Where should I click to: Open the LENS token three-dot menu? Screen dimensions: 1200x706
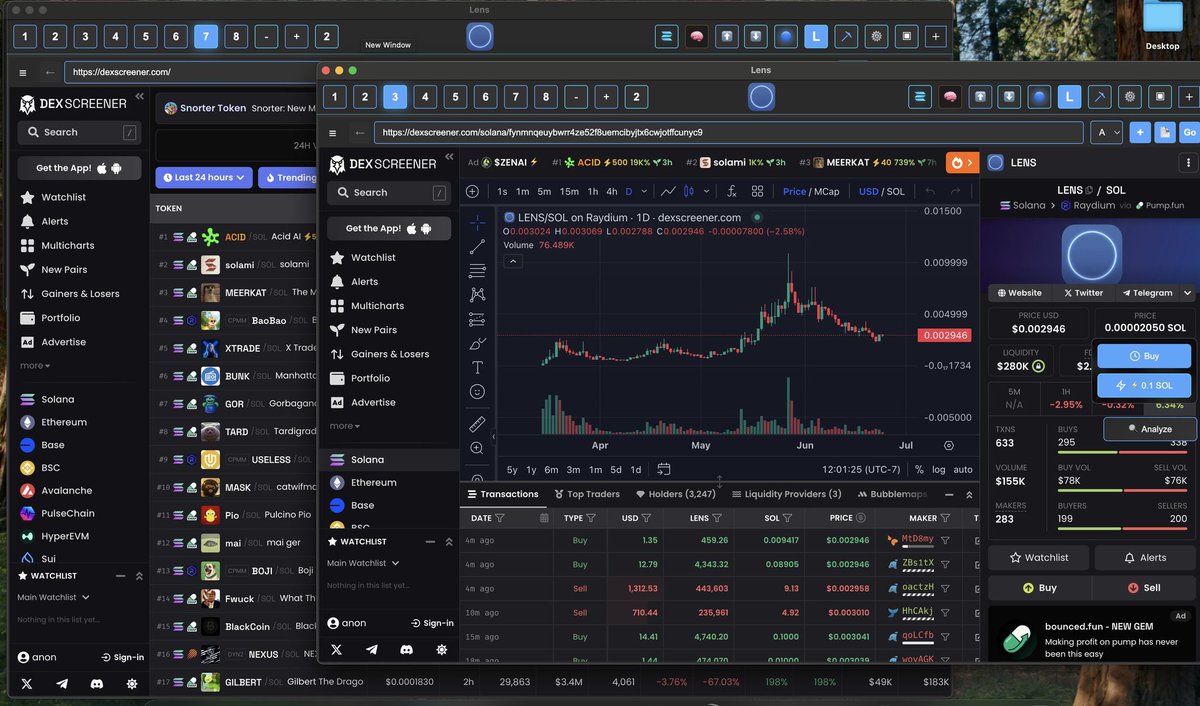tap(1188, 162)
